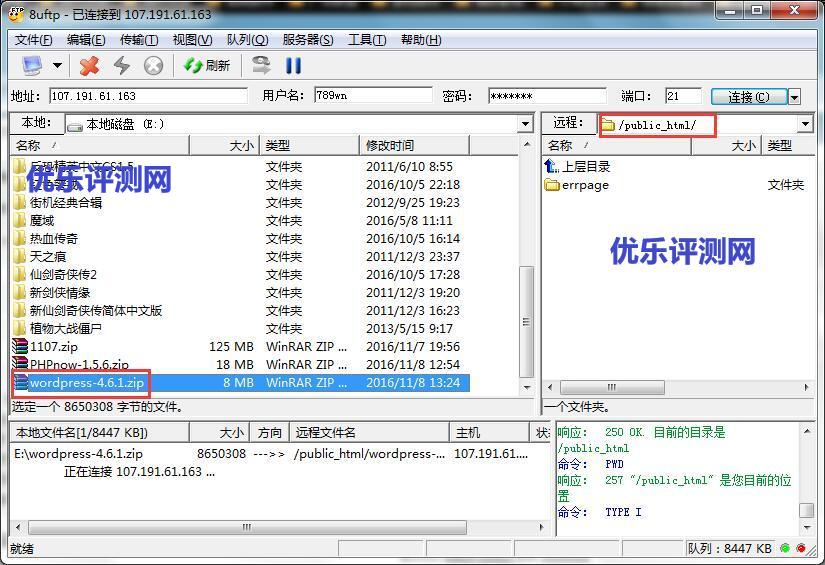Open the local drive path dropdown

(525, 124)
